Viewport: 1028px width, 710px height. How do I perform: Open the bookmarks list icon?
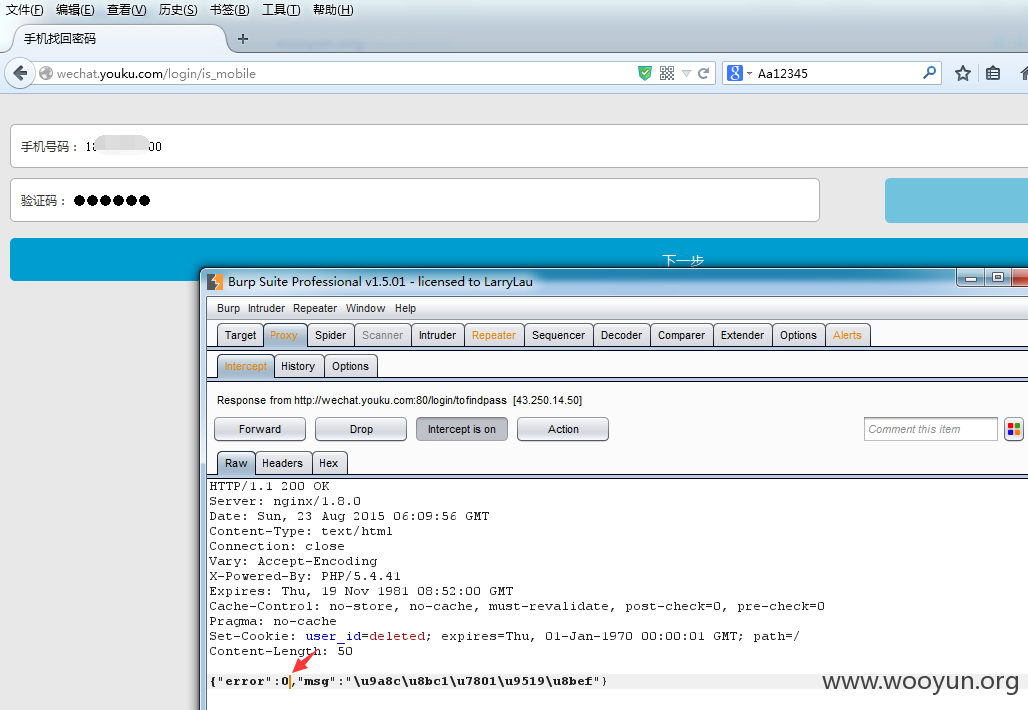point(993,73)
